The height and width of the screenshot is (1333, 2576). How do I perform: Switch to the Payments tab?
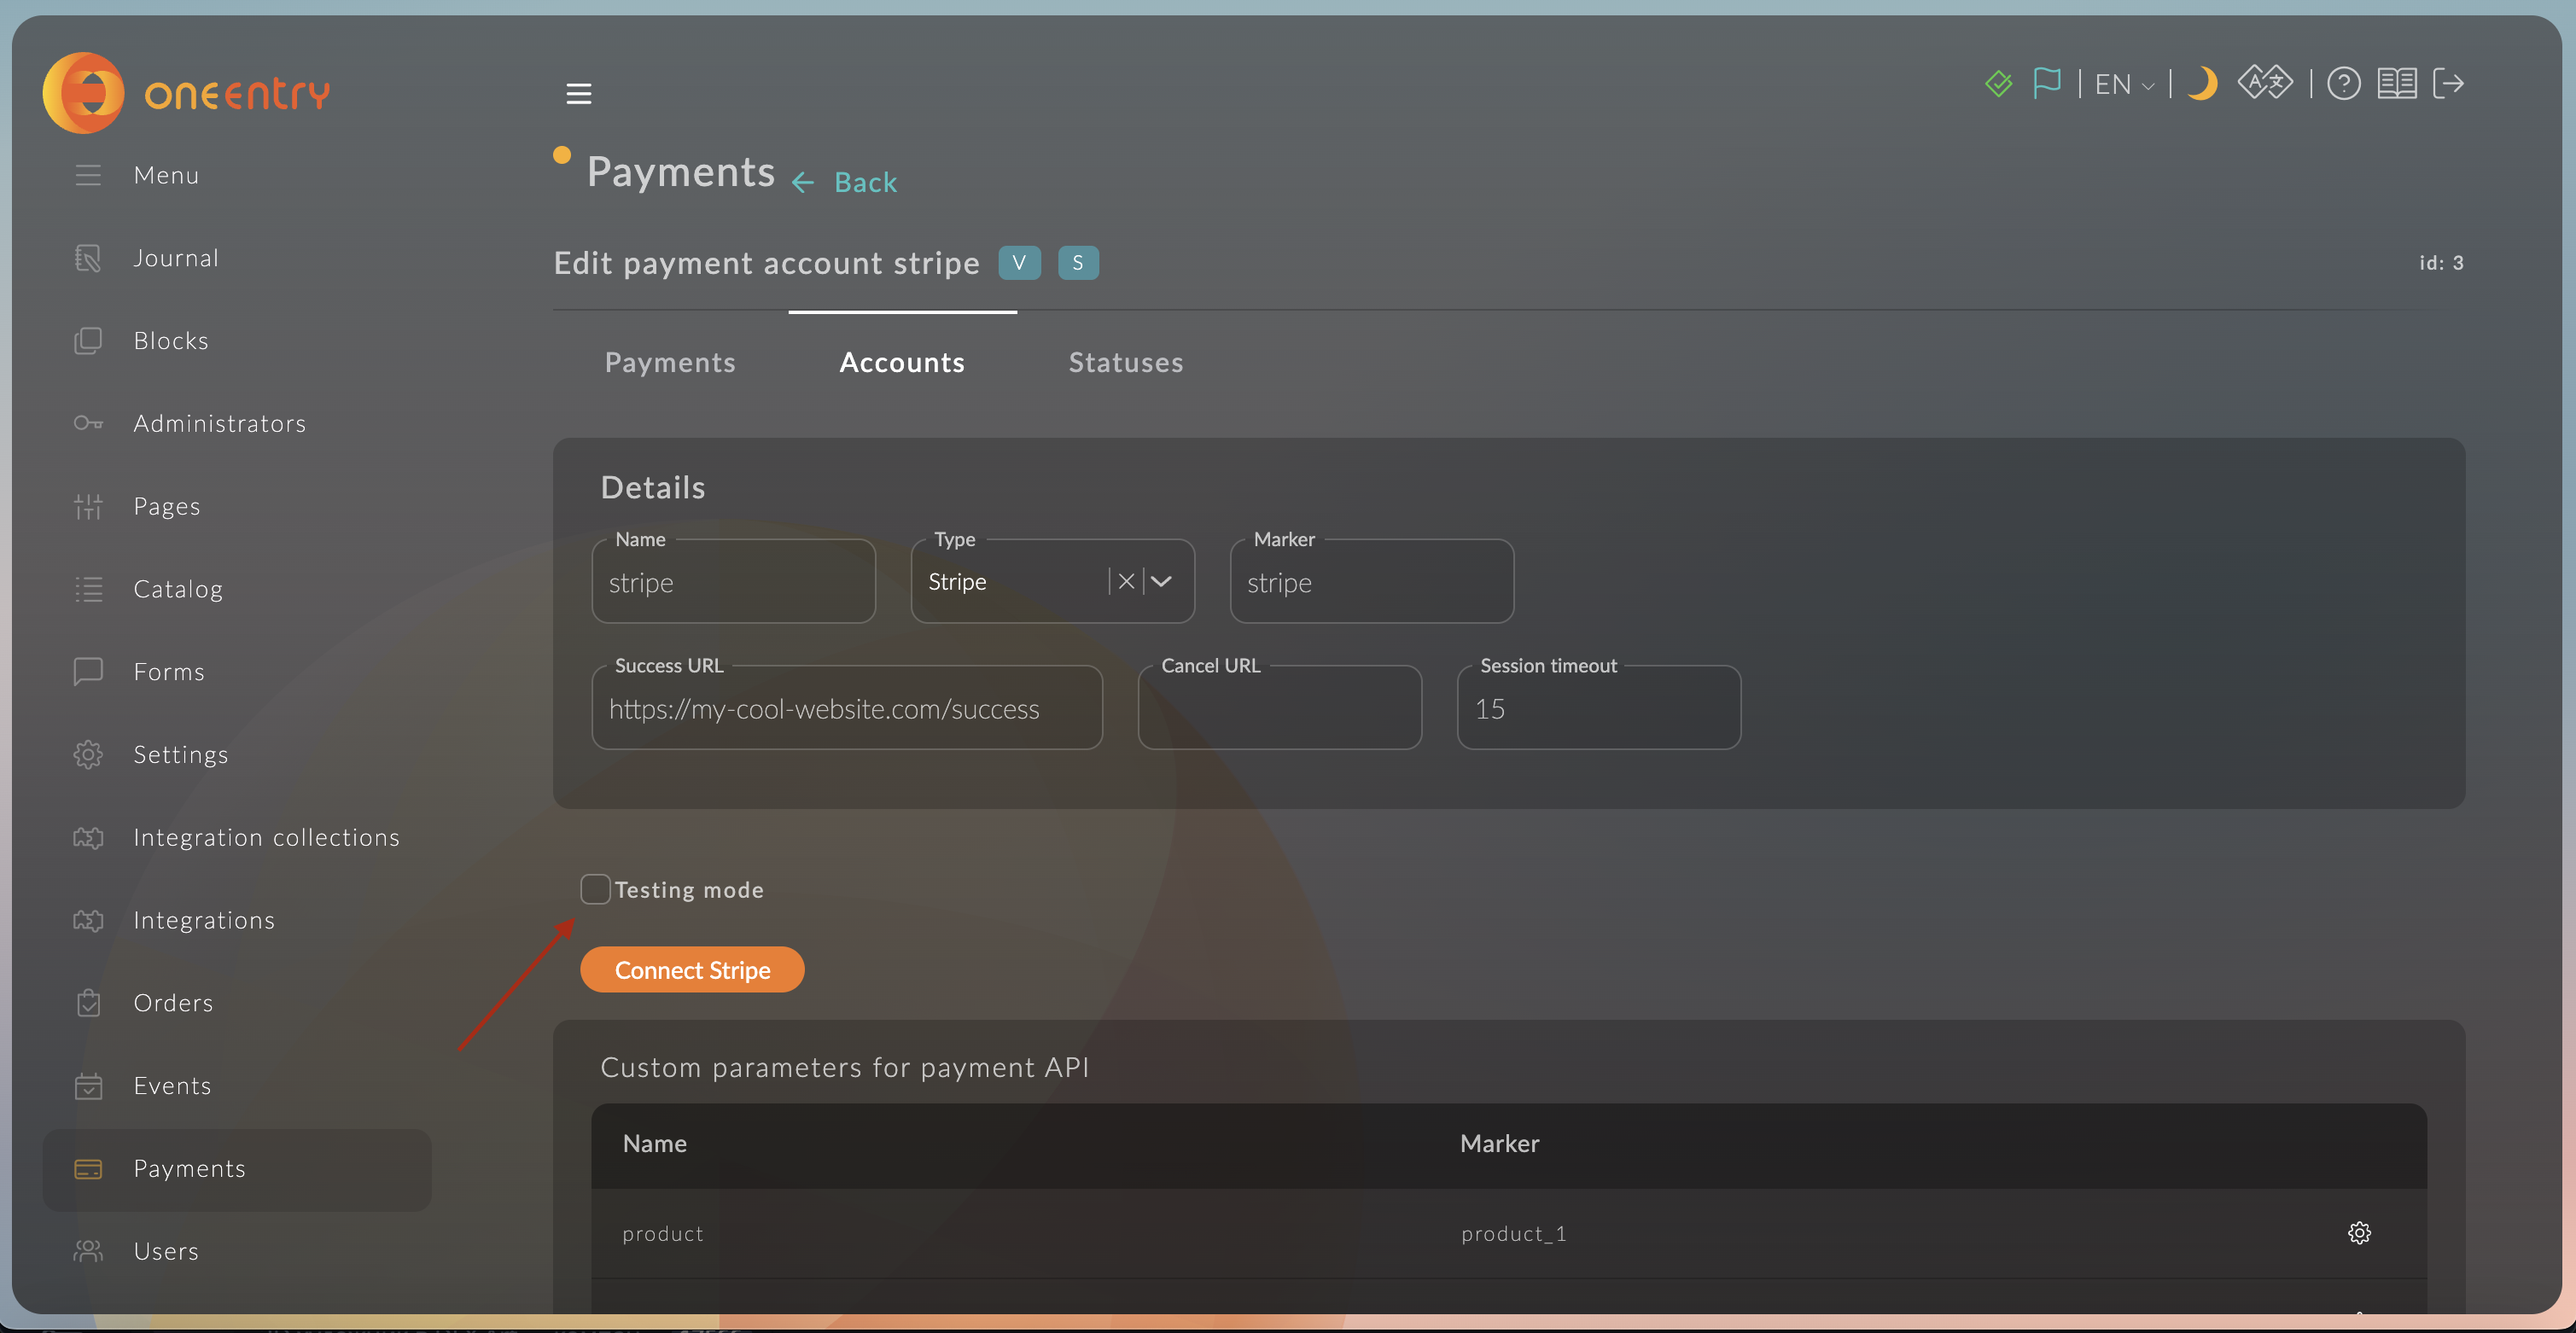tap(670, 363)
